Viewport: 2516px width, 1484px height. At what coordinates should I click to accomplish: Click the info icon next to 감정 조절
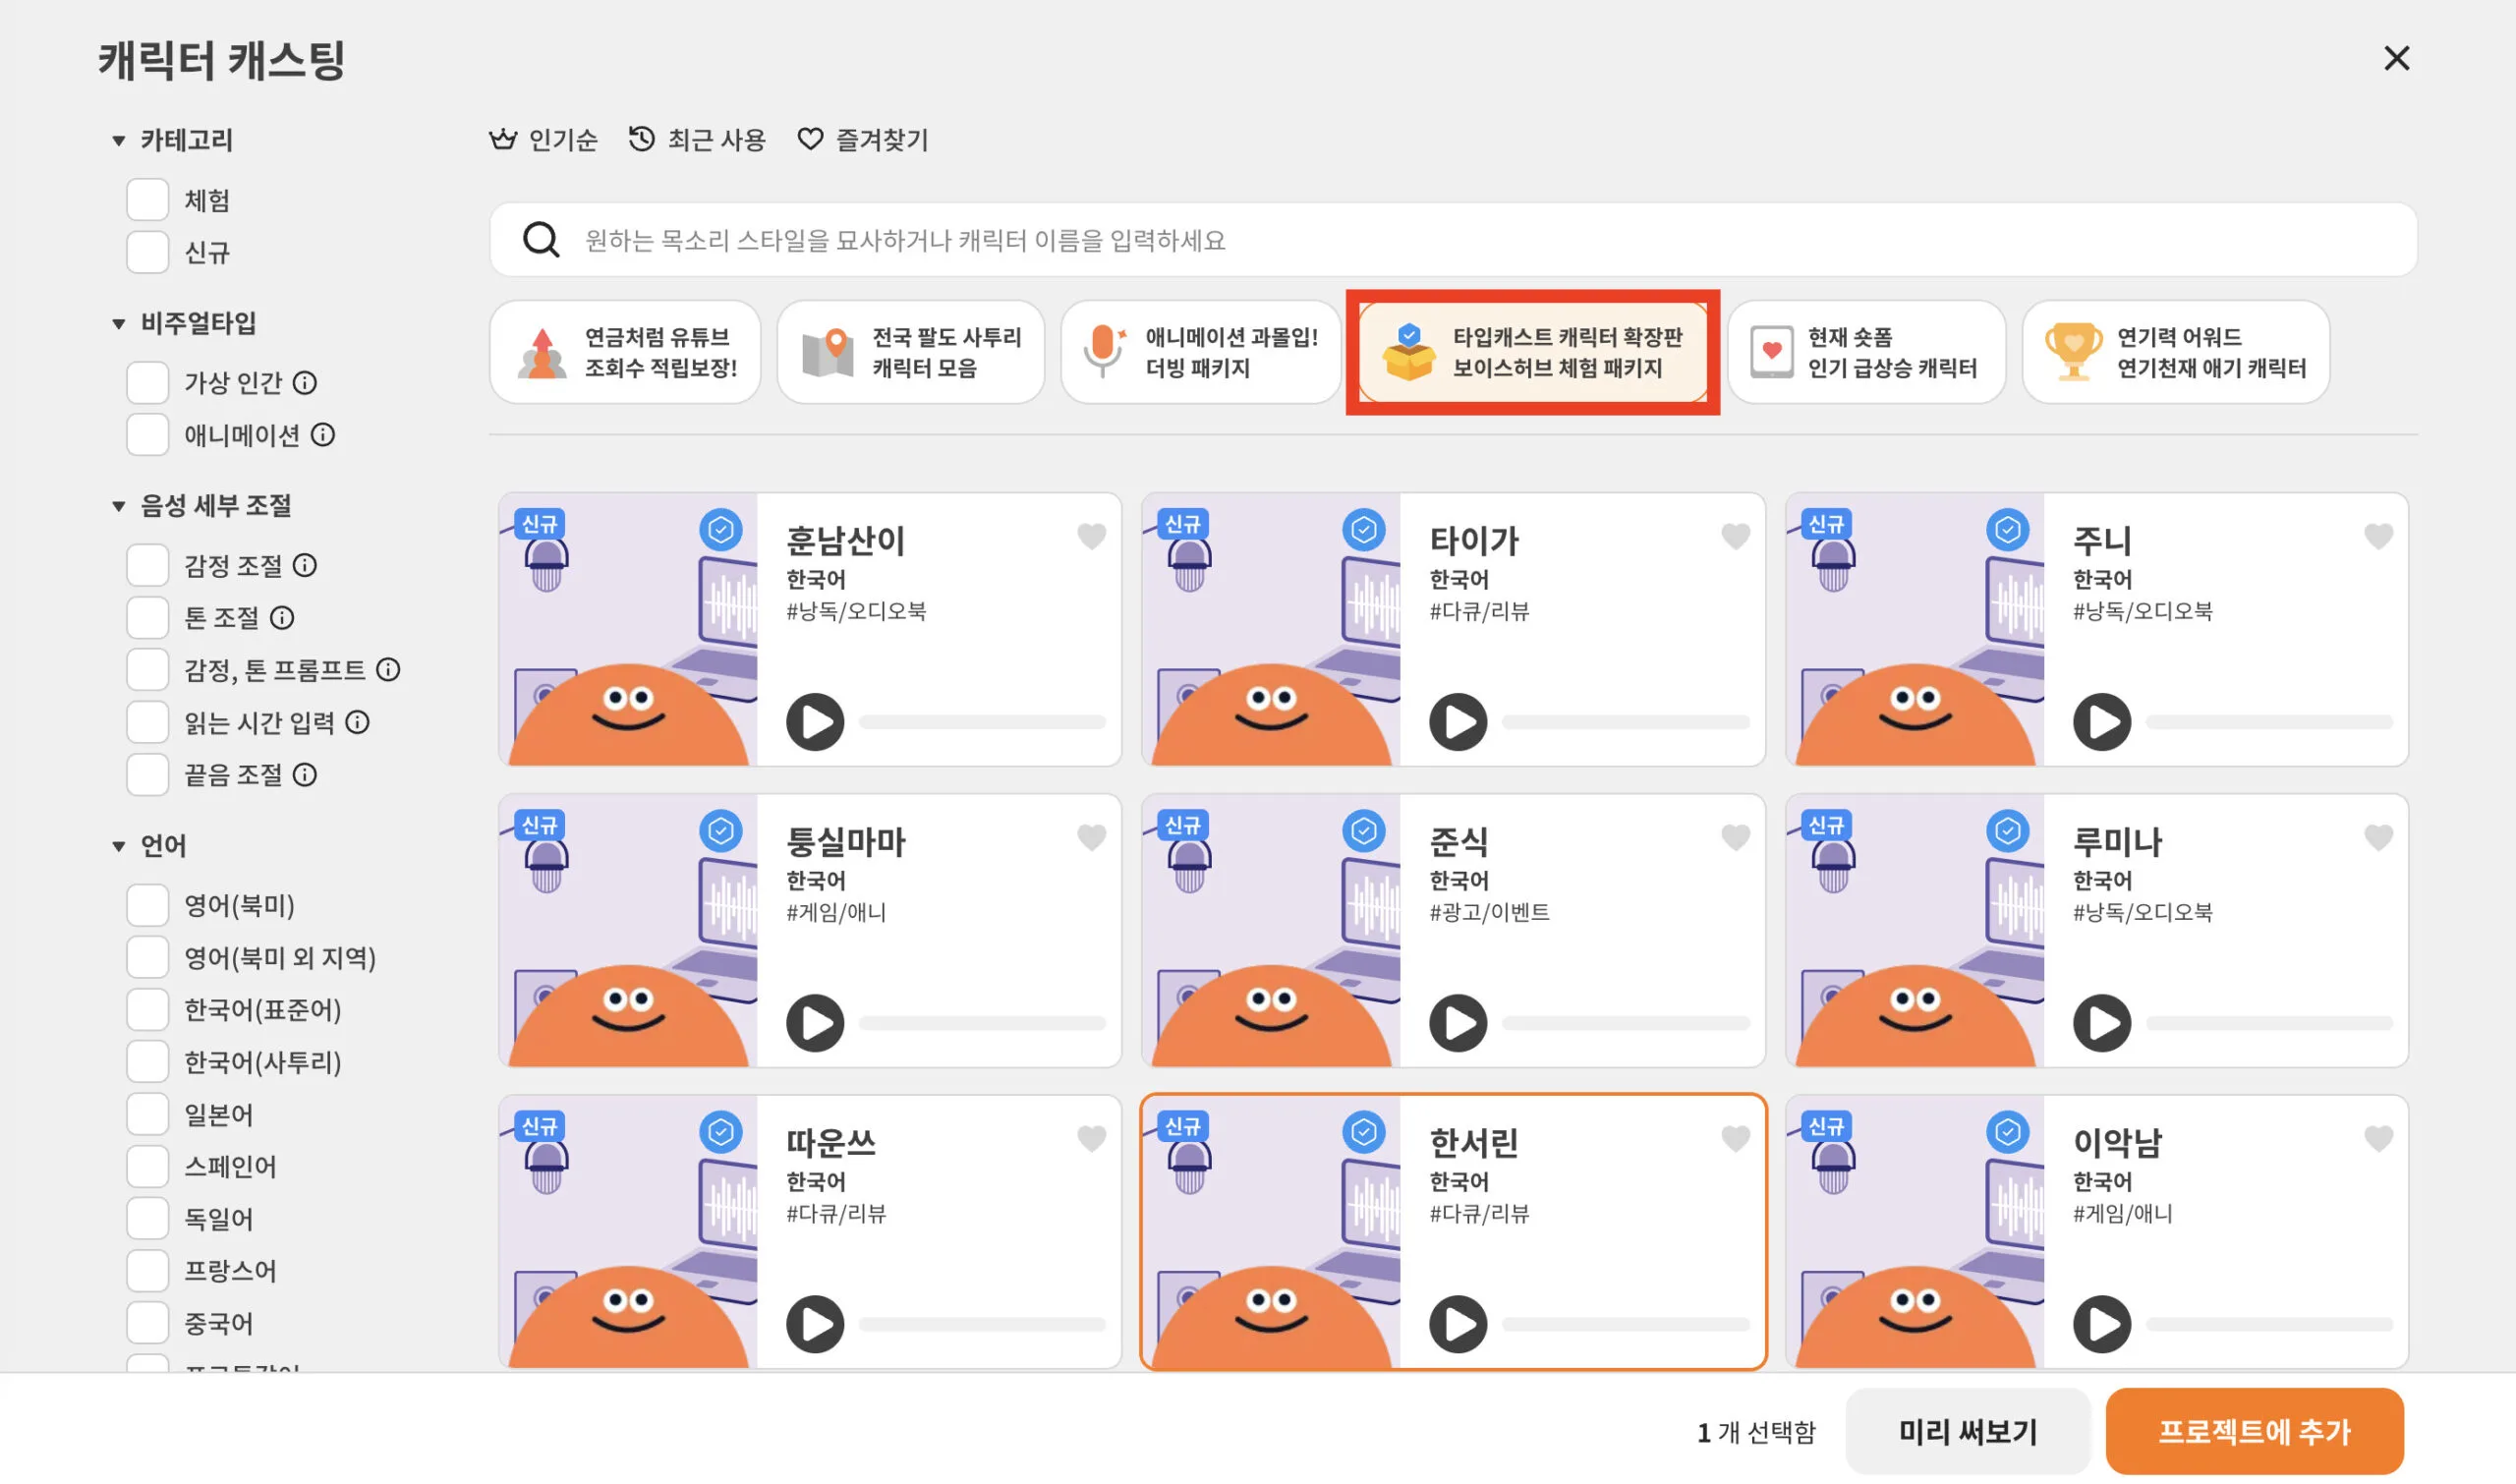tap(305, 566)
